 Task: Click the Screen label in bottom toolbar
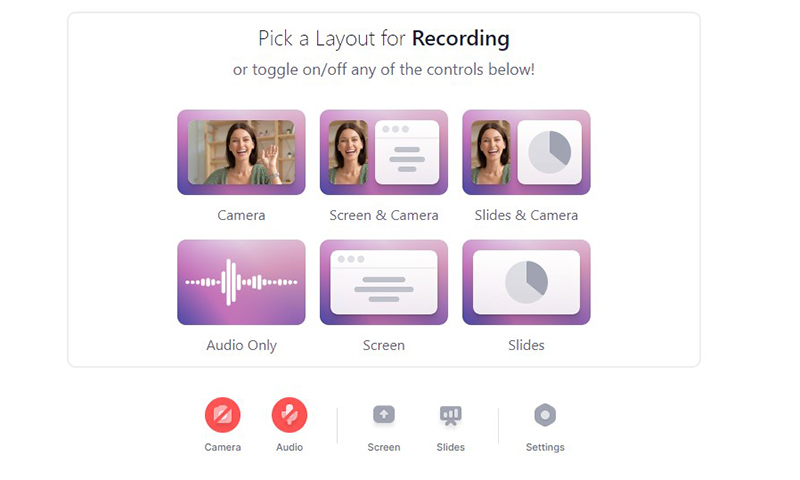click(384, 447)
